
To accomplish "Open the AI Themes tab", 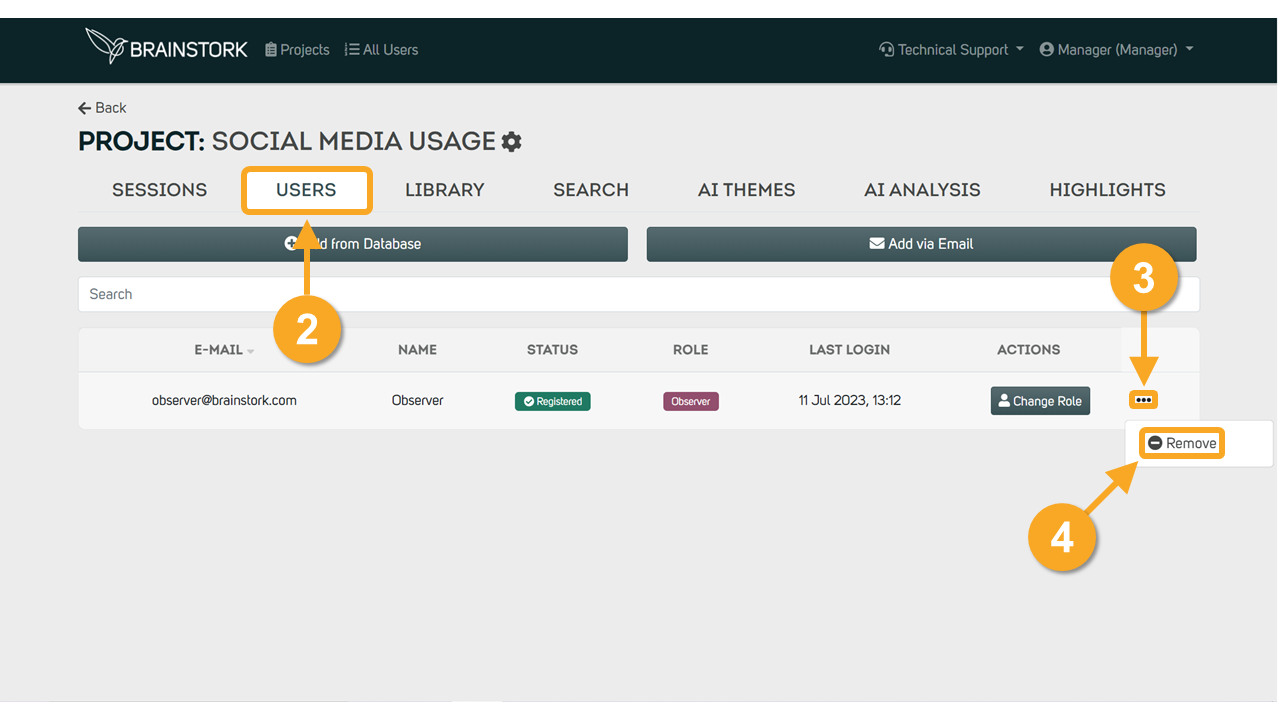I will [x=747, y=190].
